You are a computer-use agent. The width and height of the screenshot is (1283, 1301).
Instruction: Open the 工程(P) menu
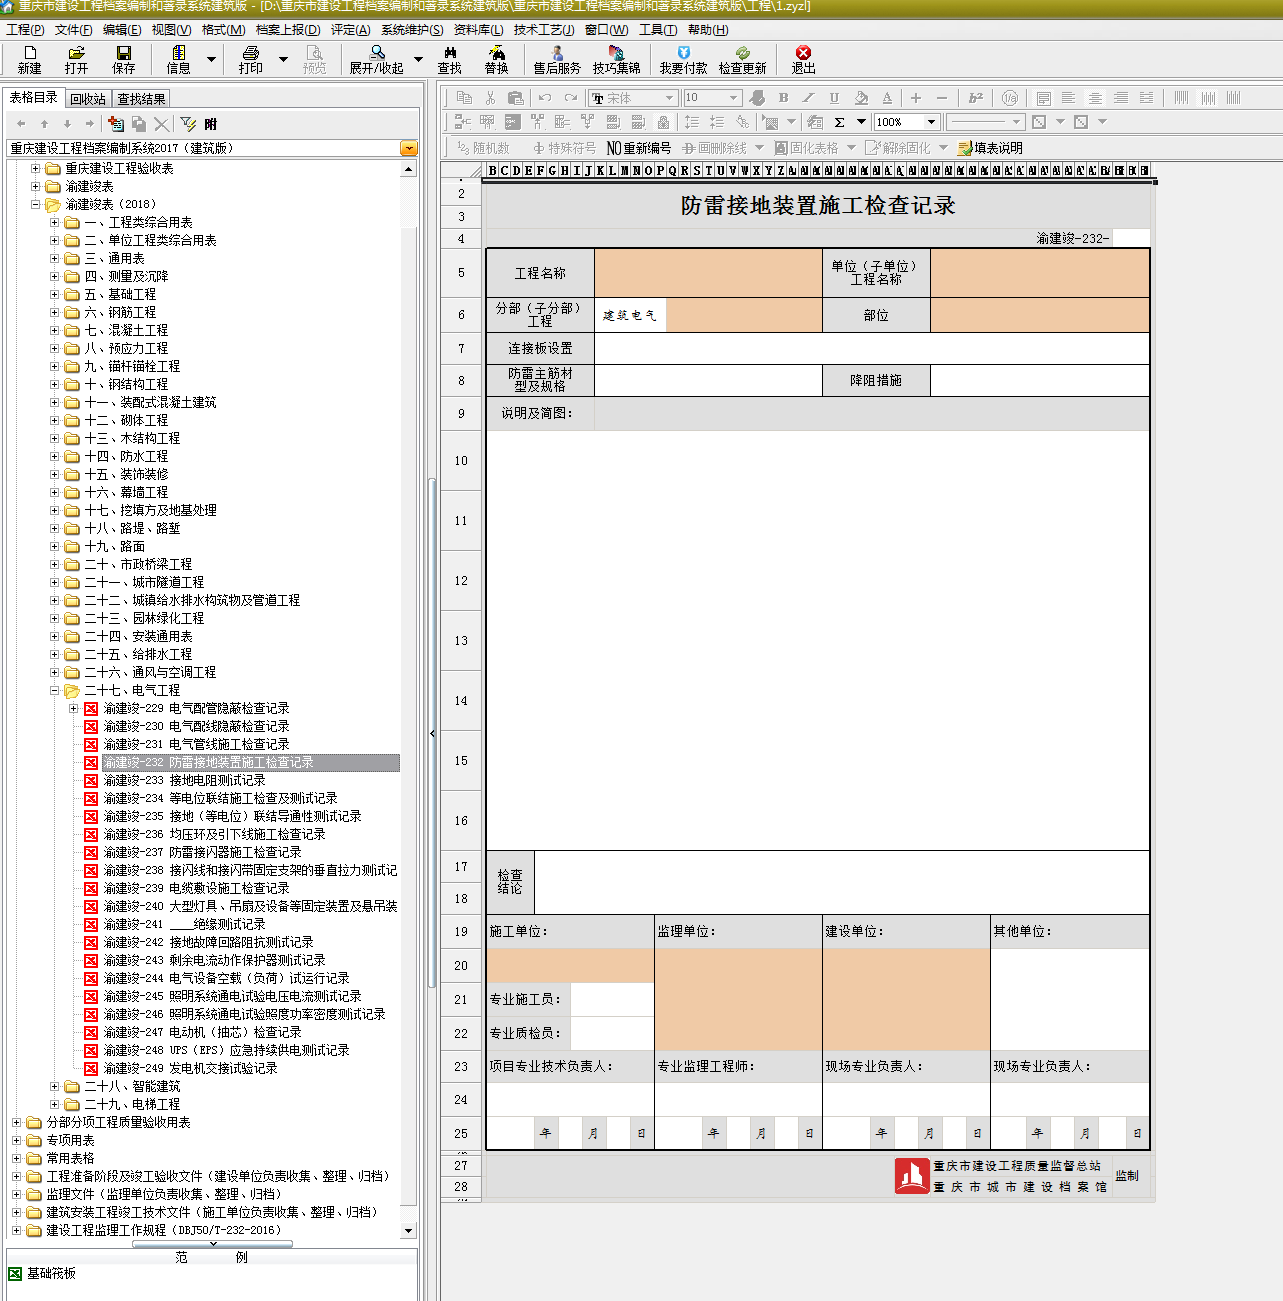(x=25, y=30)
